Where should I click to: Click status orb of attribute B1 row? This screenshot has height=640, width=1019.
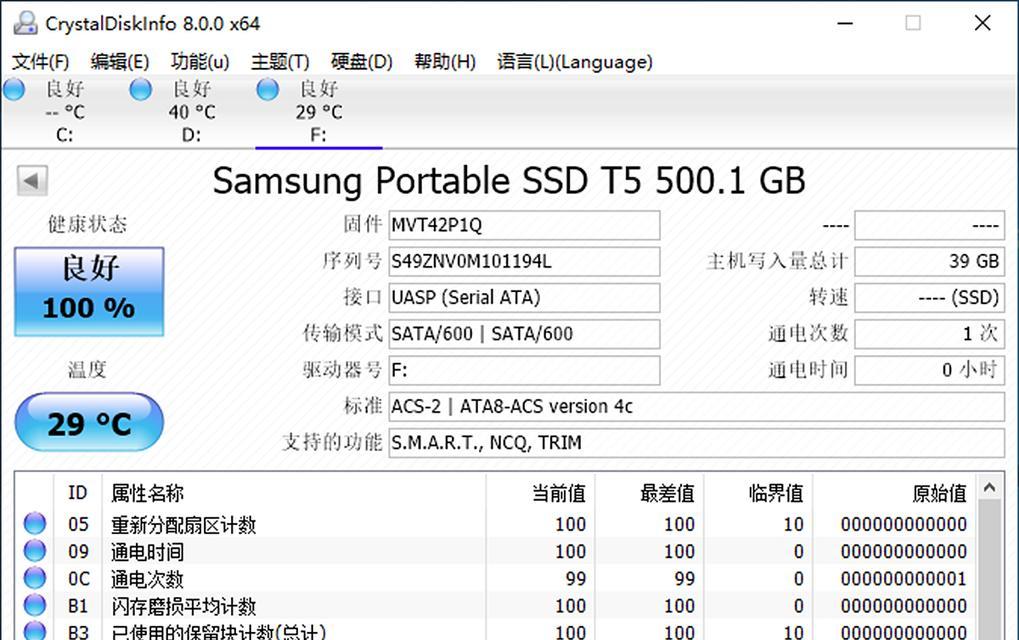[34, 606]
